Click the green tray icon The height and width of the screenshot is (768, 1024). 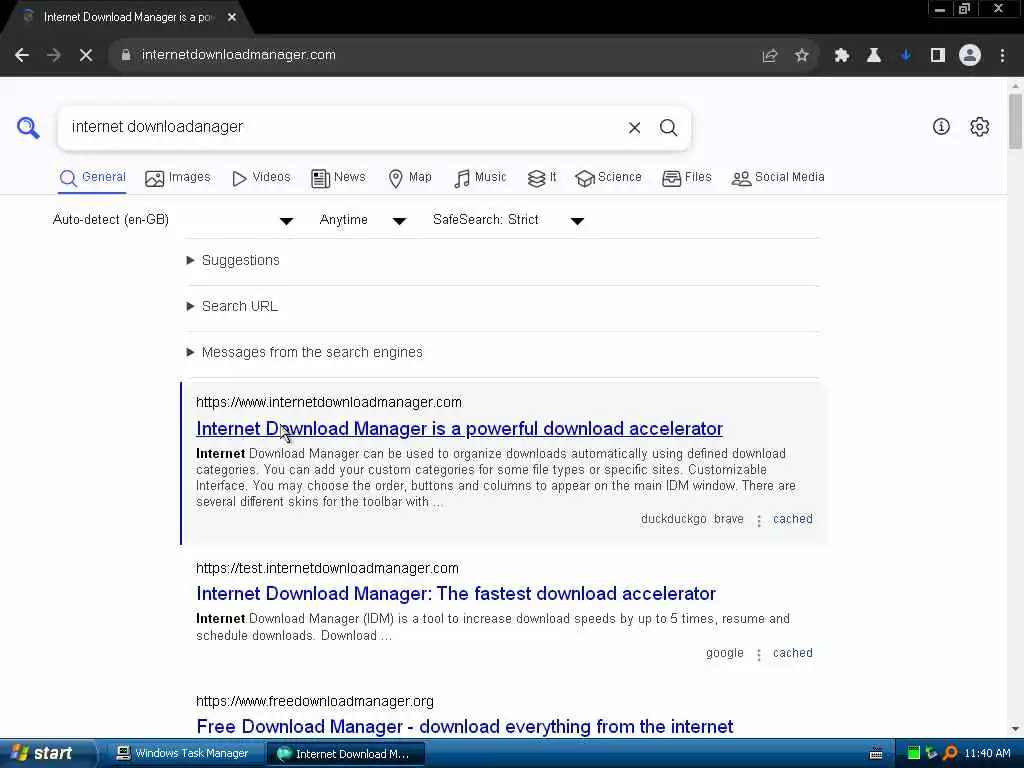click(x=914, y=754)
